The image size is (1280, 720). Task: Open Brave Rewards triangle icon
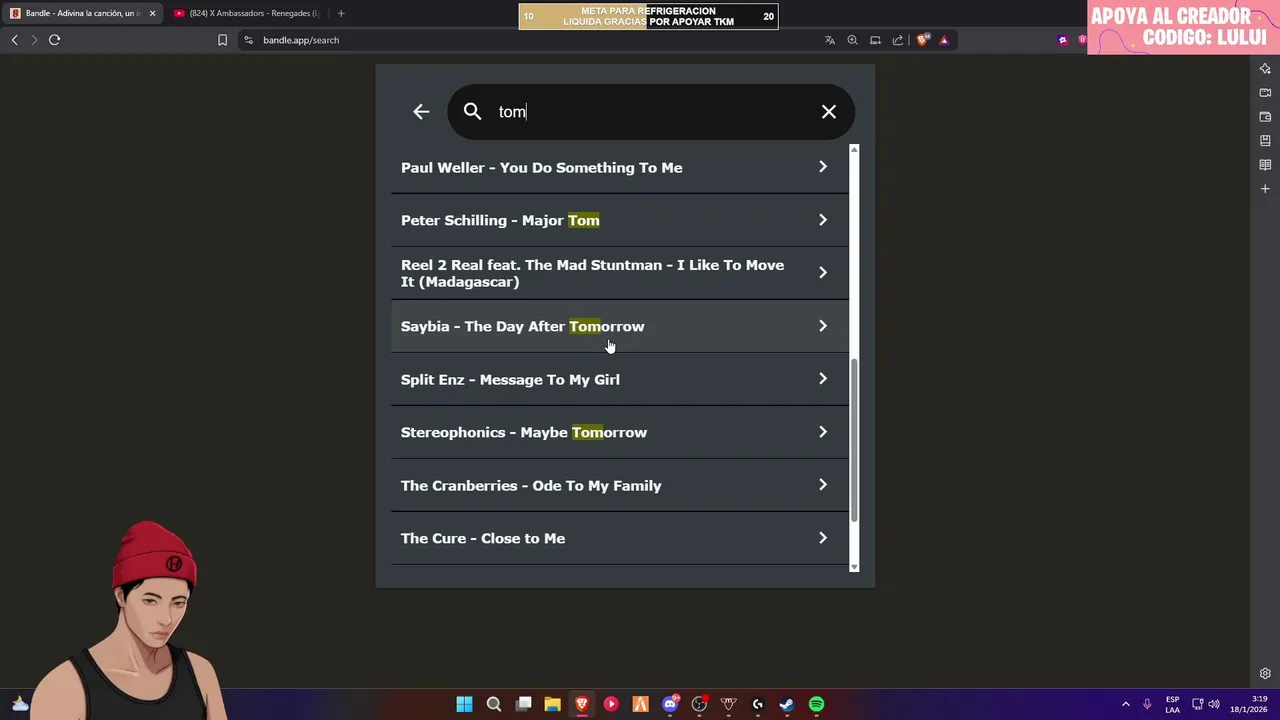coord(944,40)
